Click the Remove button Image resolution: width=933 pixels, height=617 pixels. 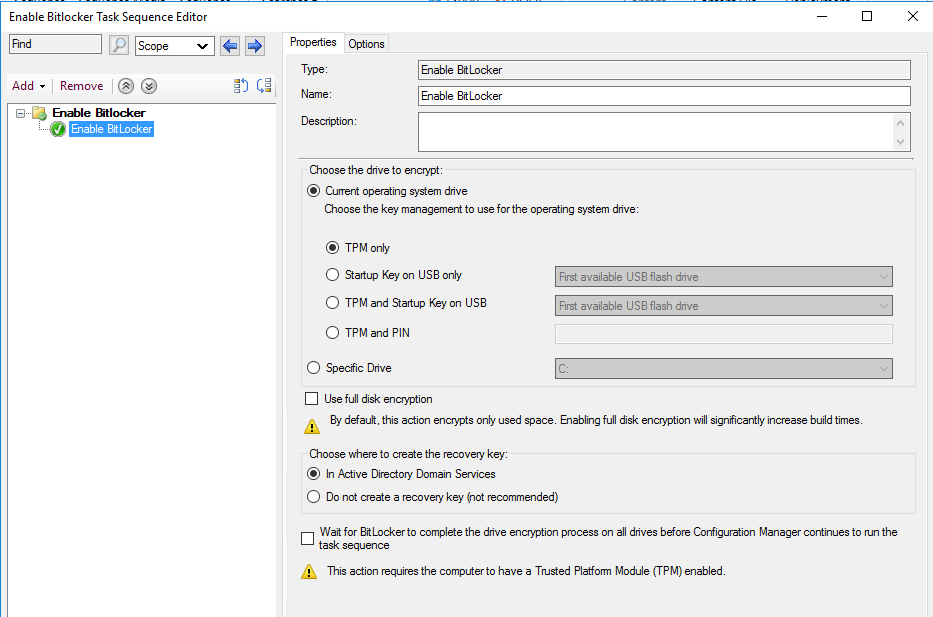[81, 86]
